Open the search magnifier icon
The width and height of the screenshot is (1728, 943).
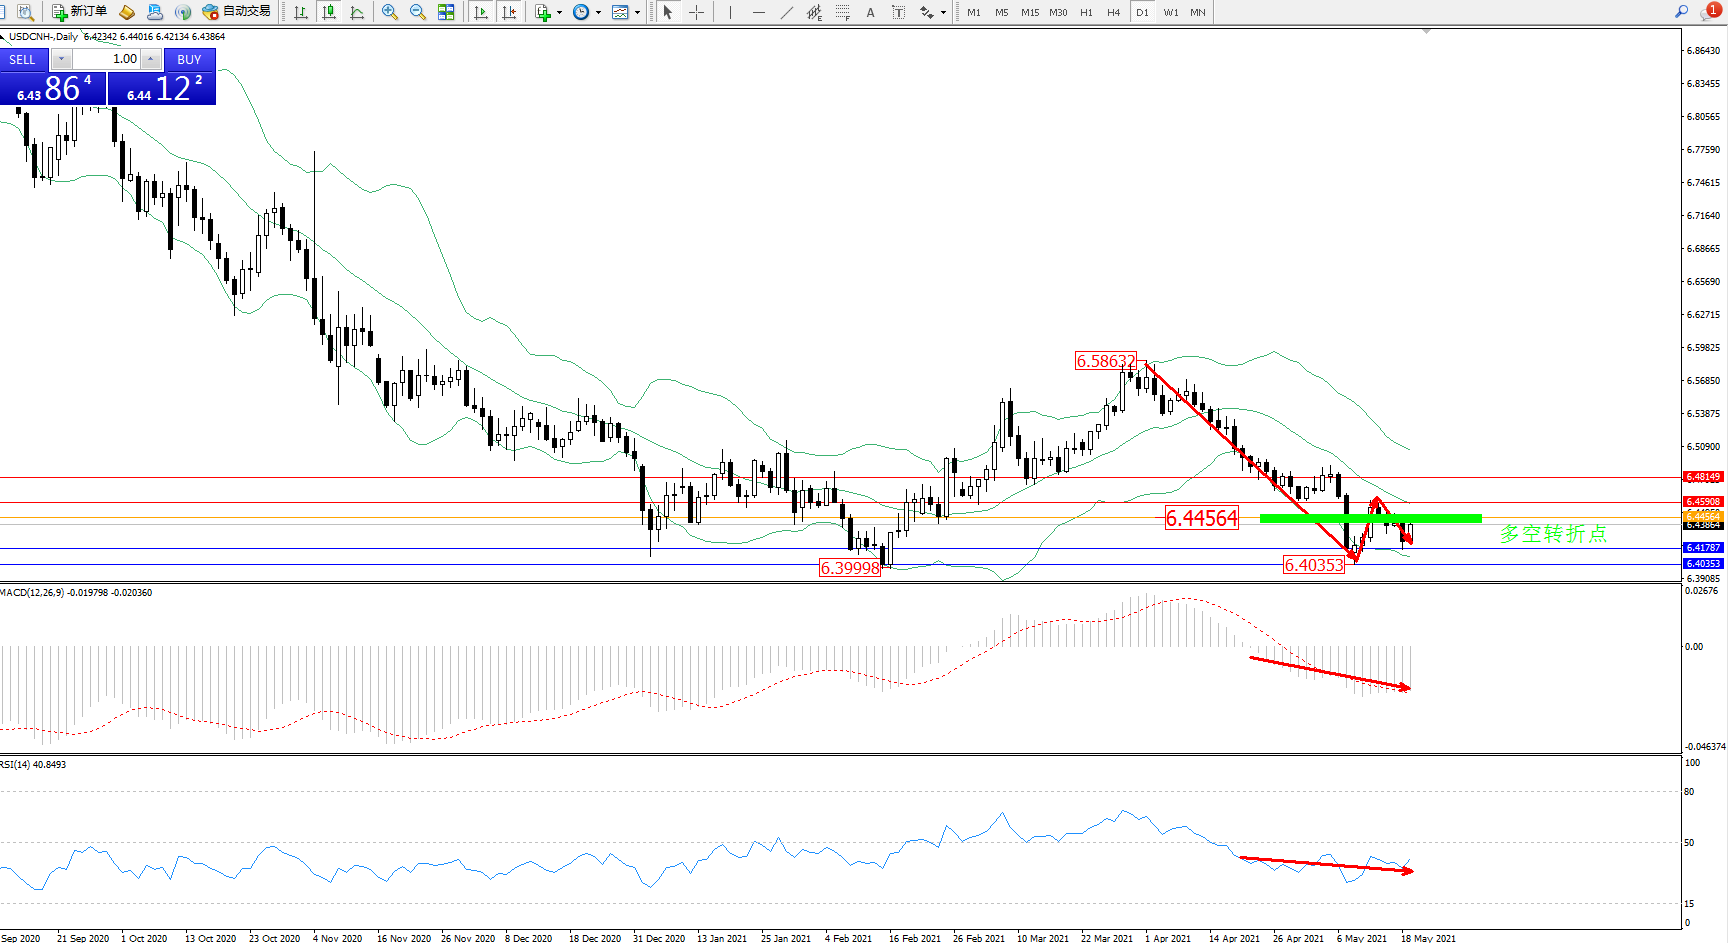pos(1681,12)
